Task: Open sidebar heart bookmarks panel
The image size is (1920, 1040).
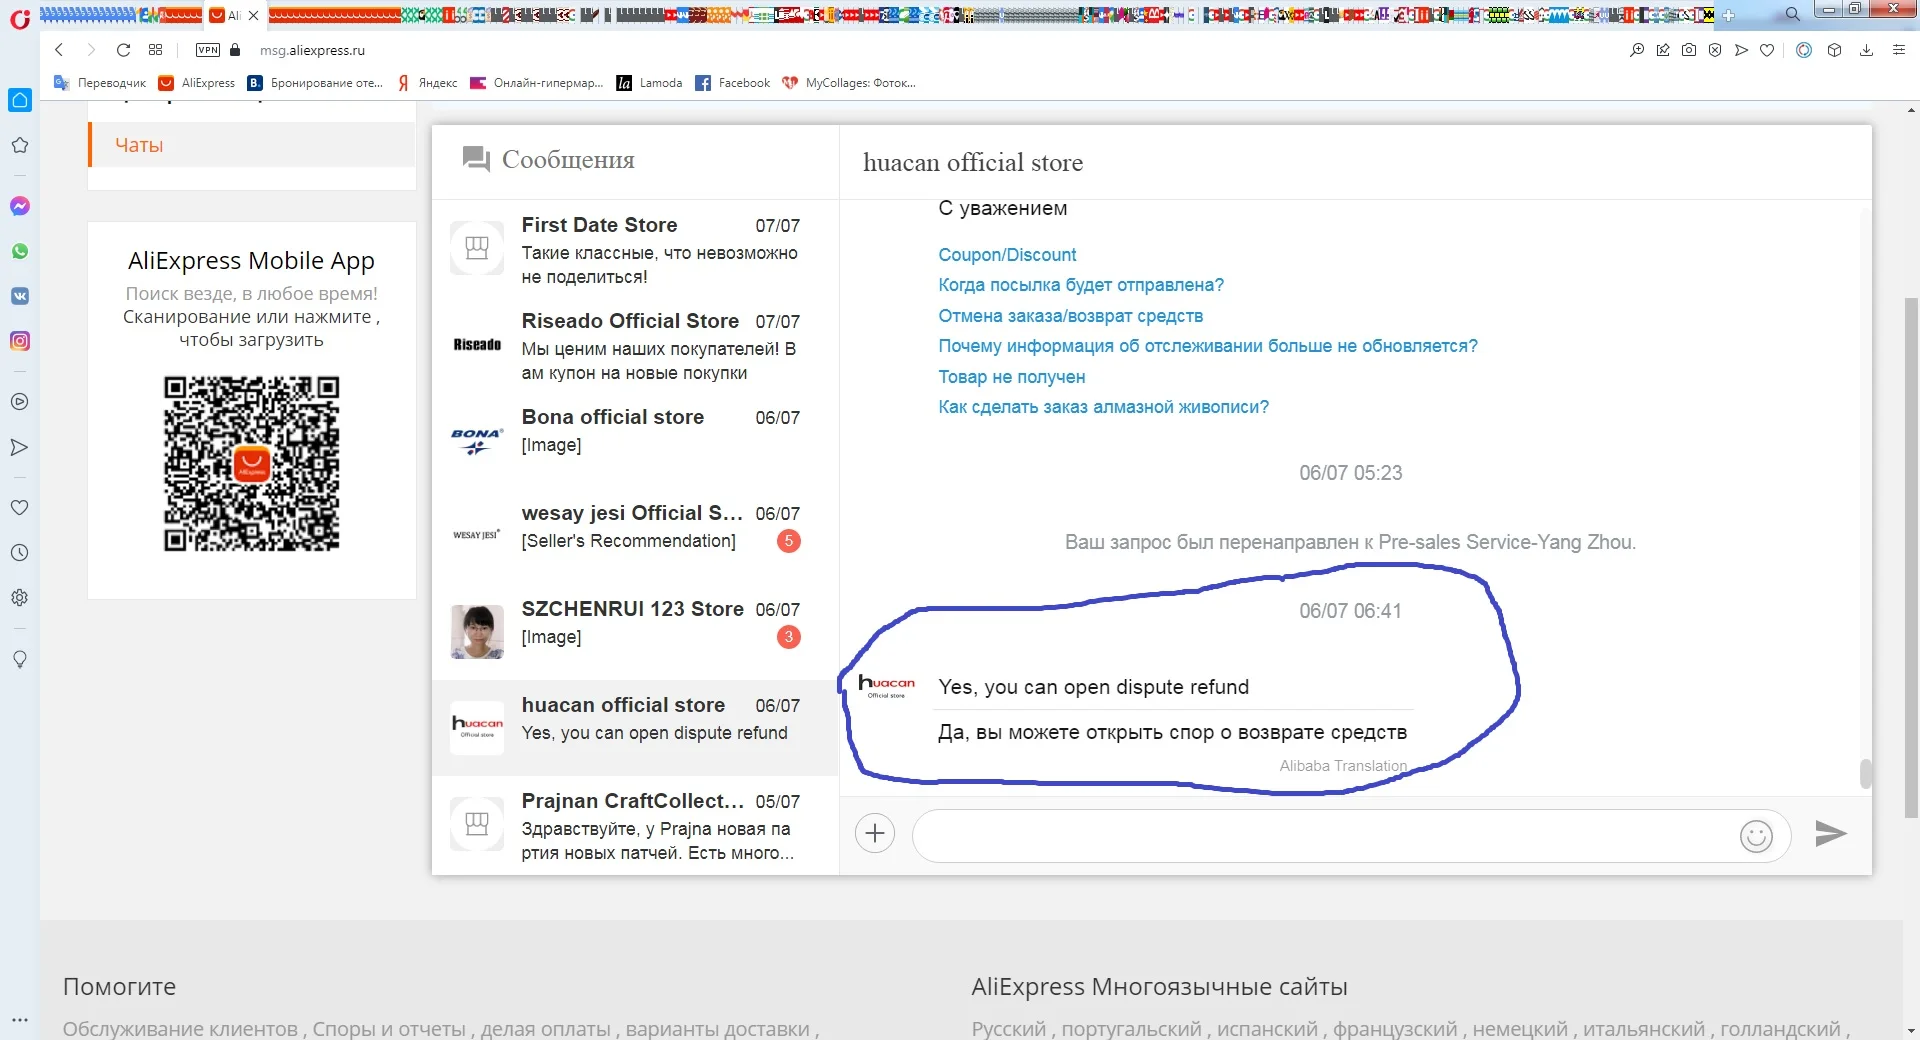Action: tap(20, 508)
